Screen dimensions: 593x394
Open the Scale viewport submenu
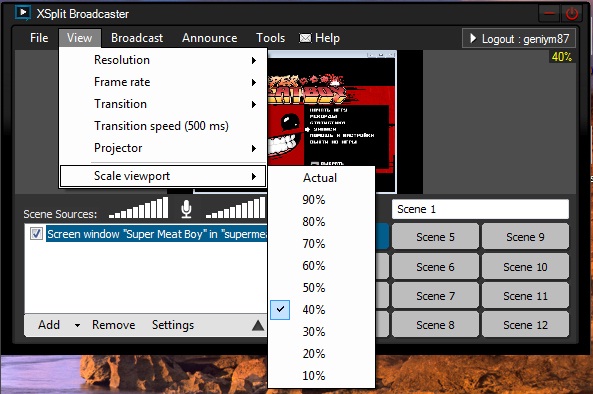(163, 176)
